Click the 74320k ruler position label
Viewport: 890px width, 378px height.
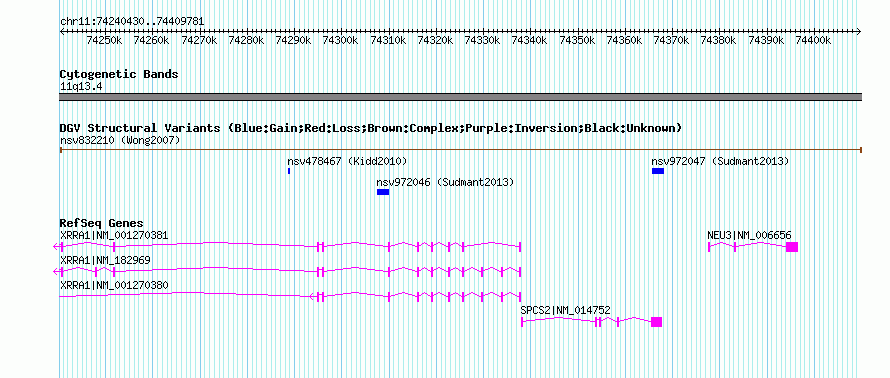(435, 40)
